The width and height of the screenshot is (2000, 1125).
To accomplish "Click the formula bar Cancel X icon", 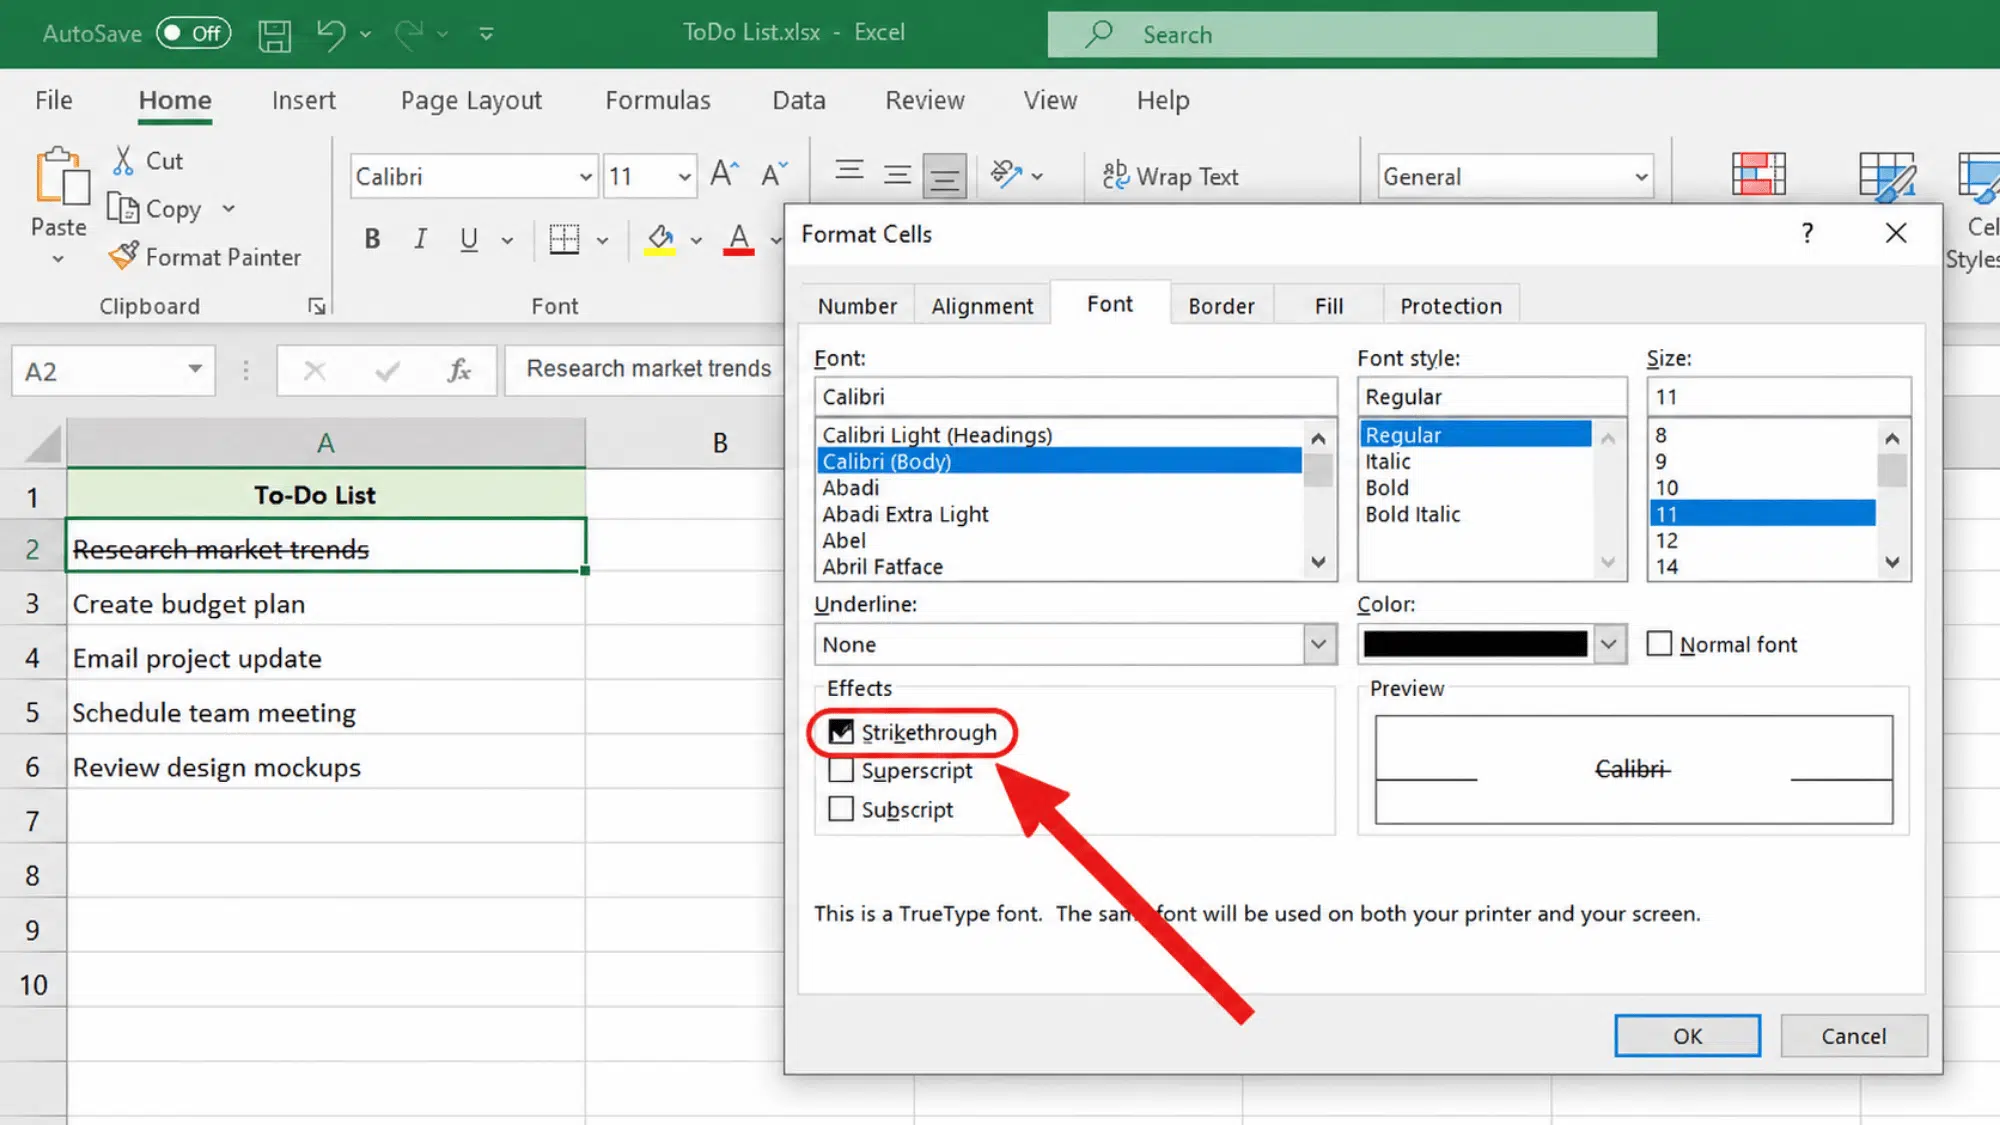I will [x=314, y=371].
